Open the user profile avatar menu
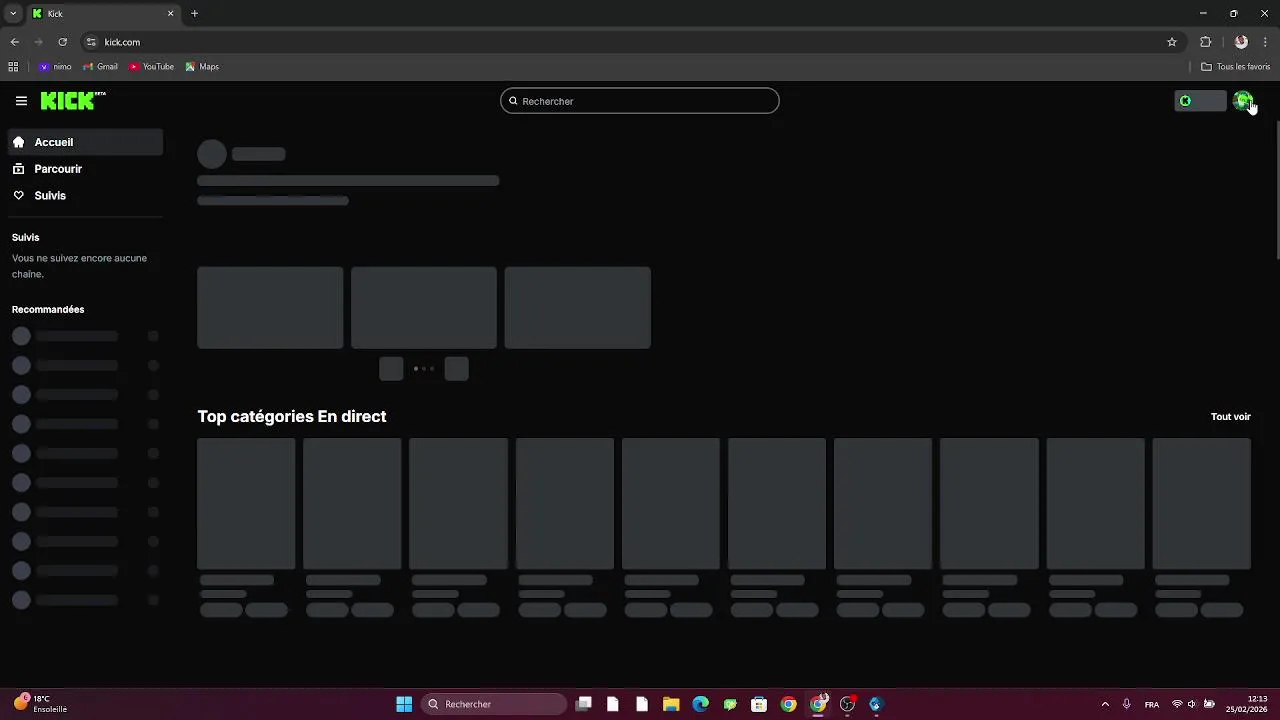The width and height of the screenshot is (1280, 720). point(1243,101)
